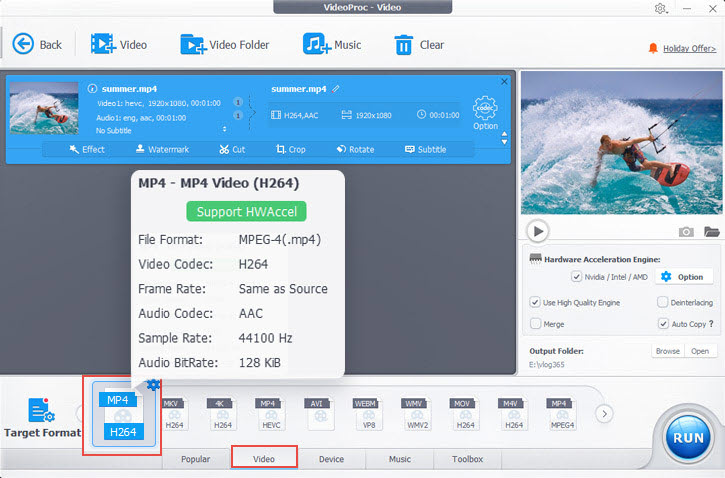The width and height of the screenshot is (725, 478).
Task: Open the Watermark tool
Action: tap(162, 149)
